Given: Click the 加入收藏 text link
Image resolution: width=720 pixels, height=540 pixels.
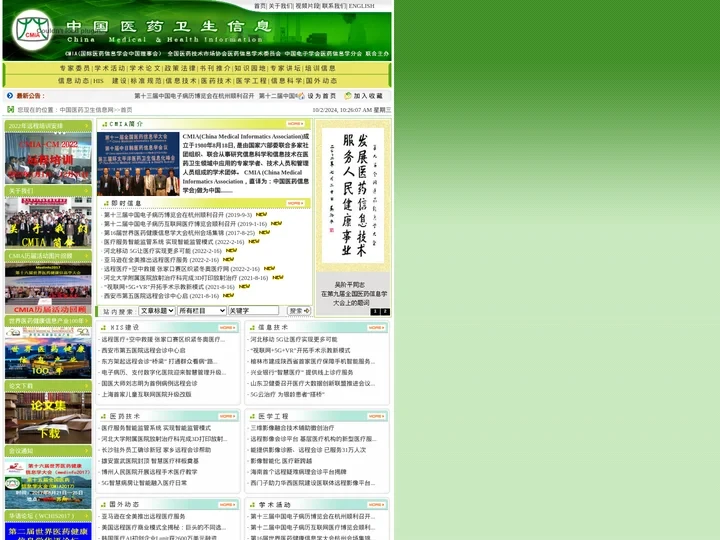Looking at the screenshot, I should (x=368, y=96).
